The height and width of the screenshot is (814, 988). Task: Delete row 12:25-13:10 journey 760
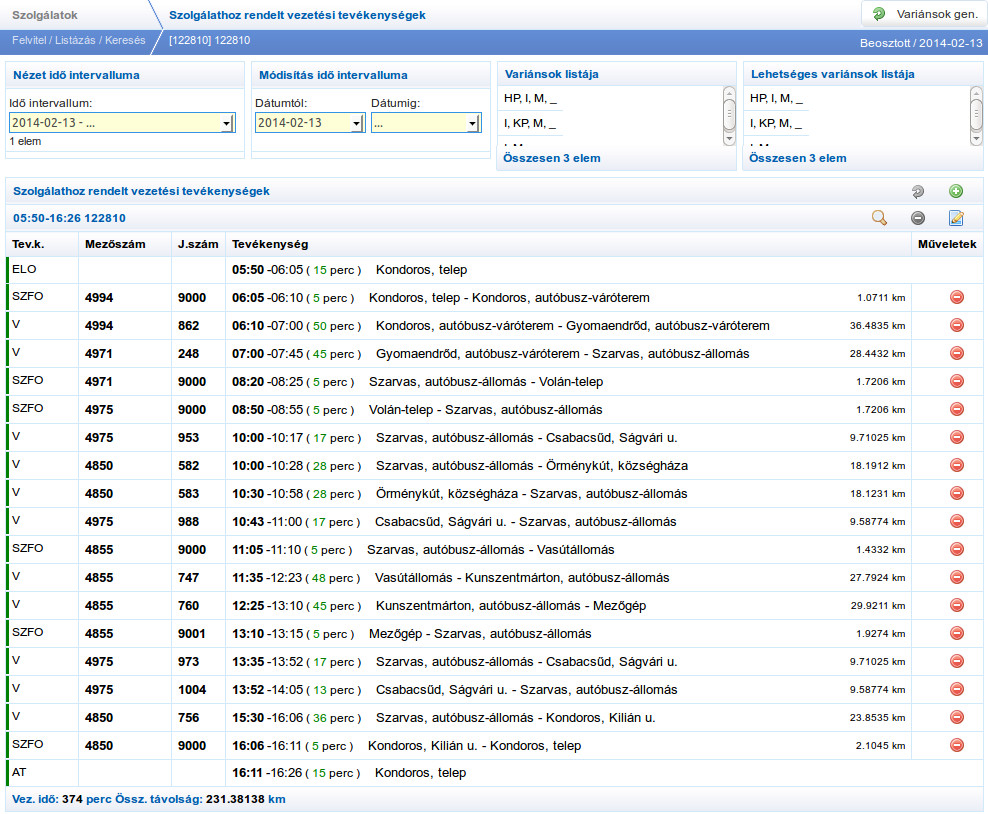tap(956, 605)
